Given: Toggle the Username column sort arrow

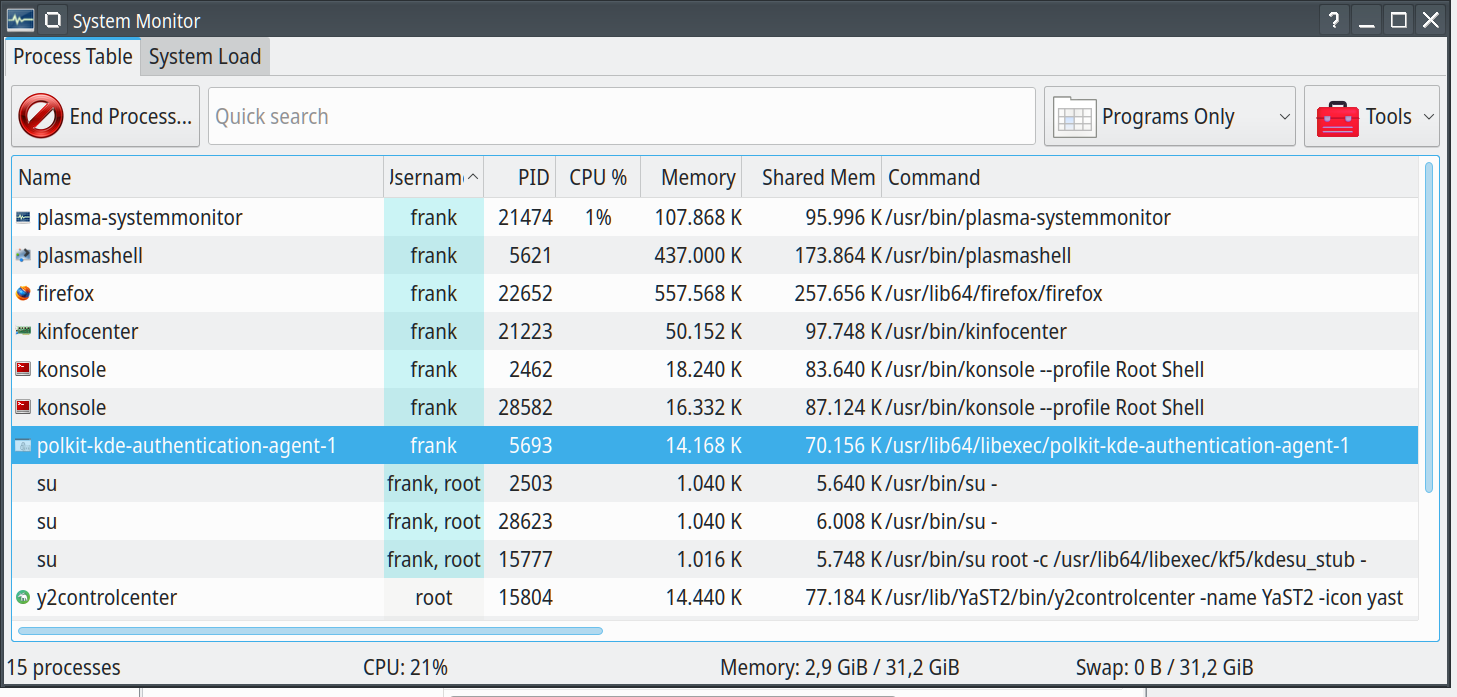Looking at the screenshot, I should (x=473, y=178).
